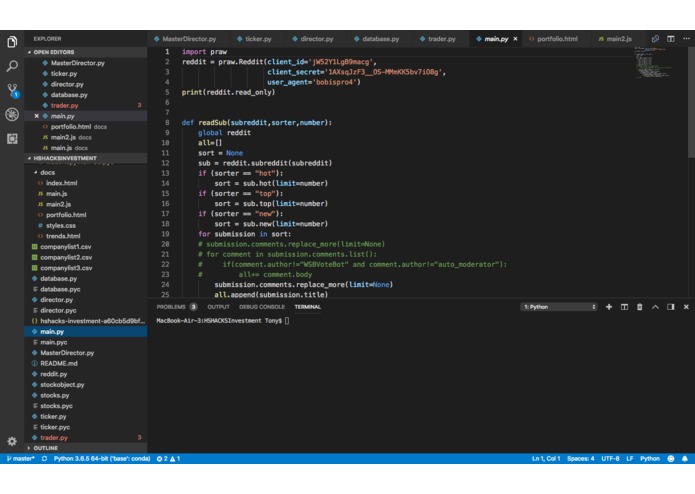Go to line via Ln 1, Col 1
Image resolution: width=695 pixels, height=494 pixels.
[546, 459]
